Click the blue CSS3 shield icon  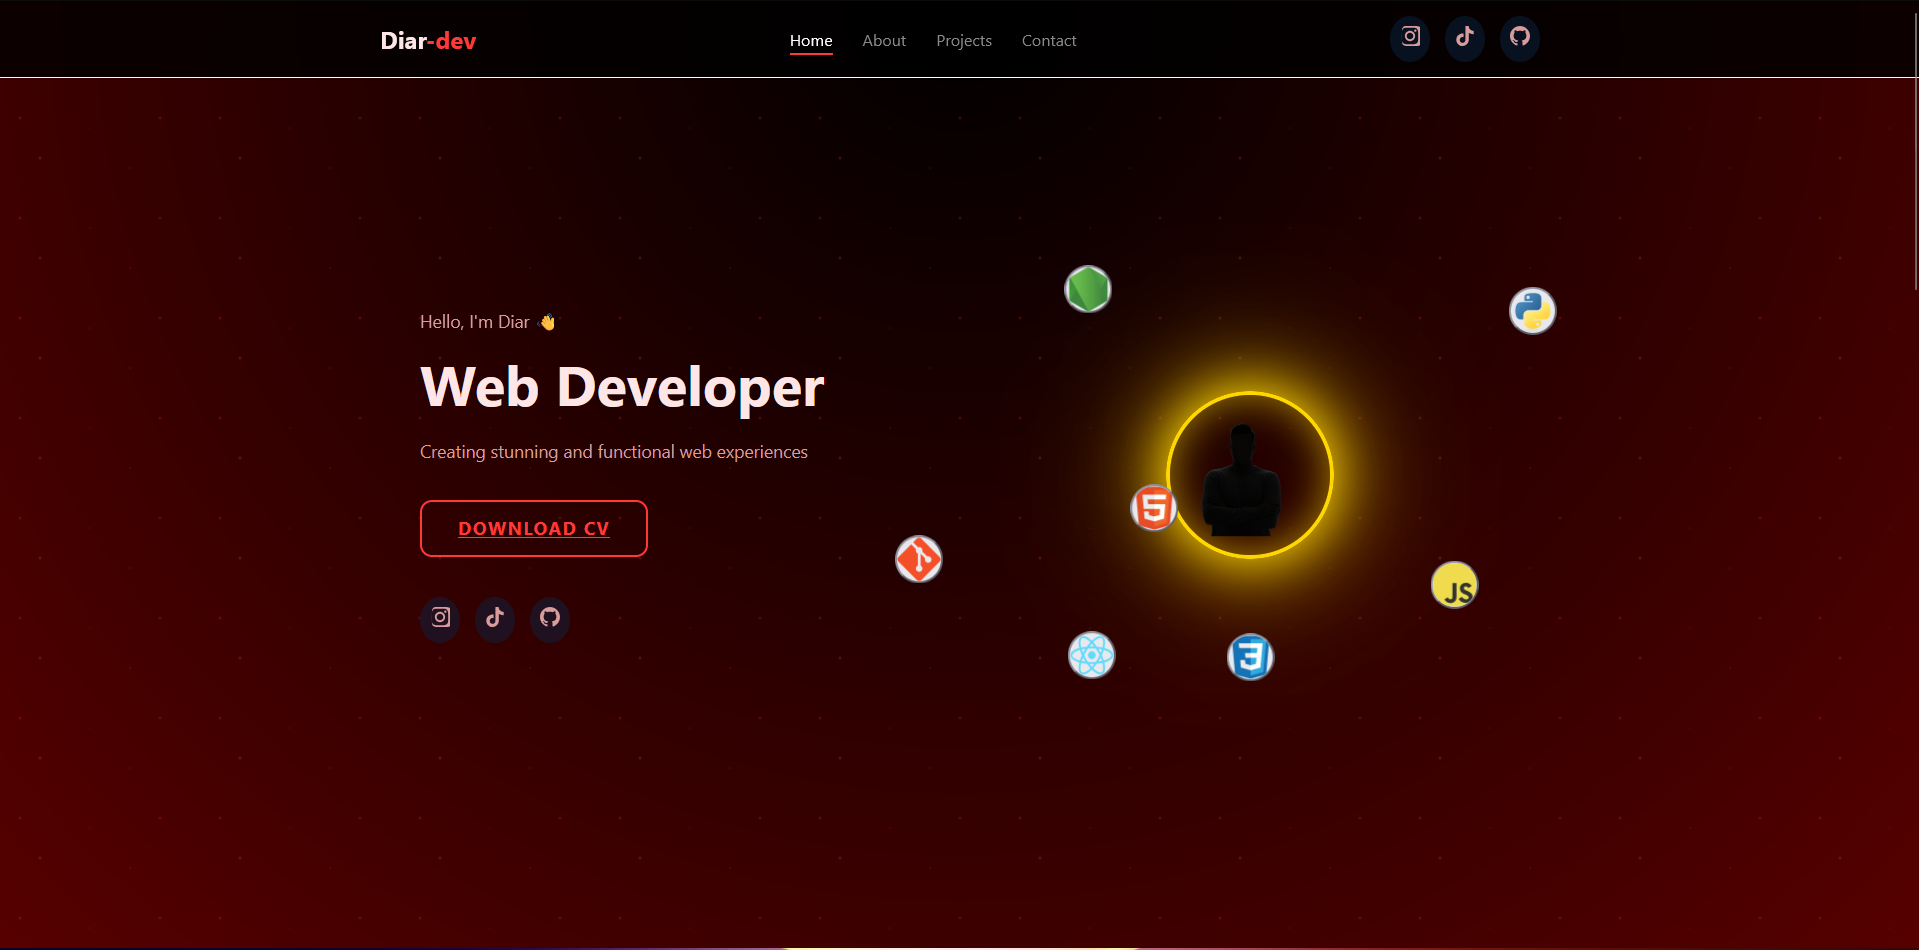(x=1250, y=657)
